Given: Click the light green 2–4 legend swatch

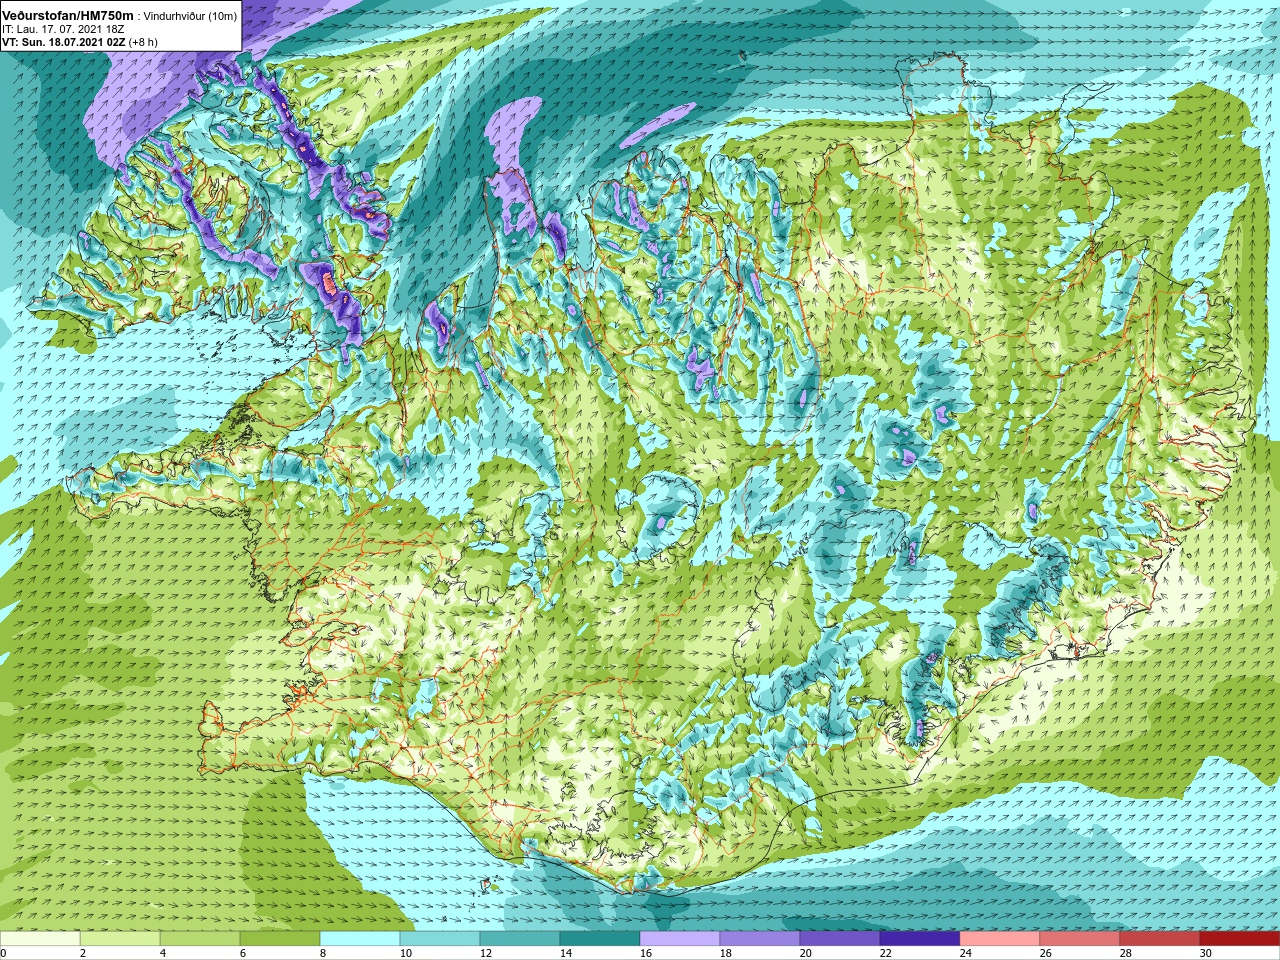Looking at the screenshot, I should 120,939.
